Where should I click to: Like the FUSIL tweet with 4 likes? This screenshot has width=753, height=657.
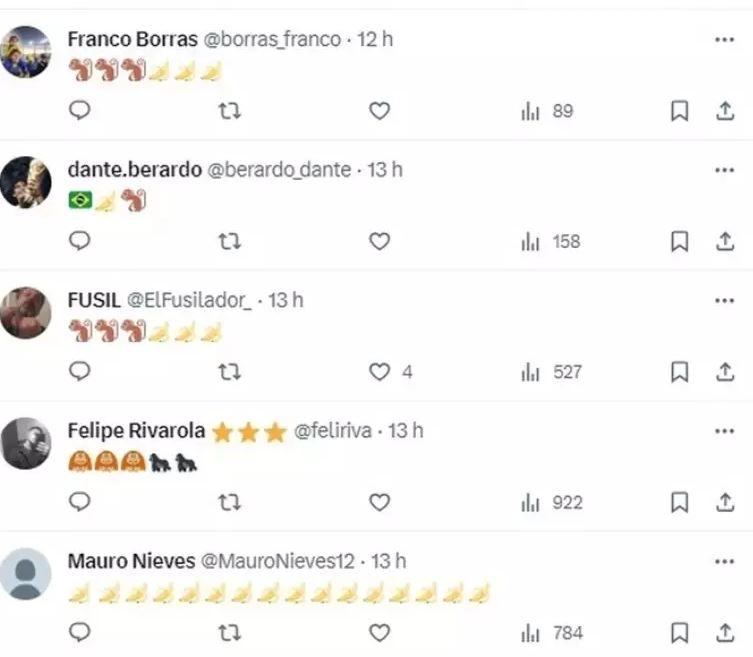[x=379, y=372]
